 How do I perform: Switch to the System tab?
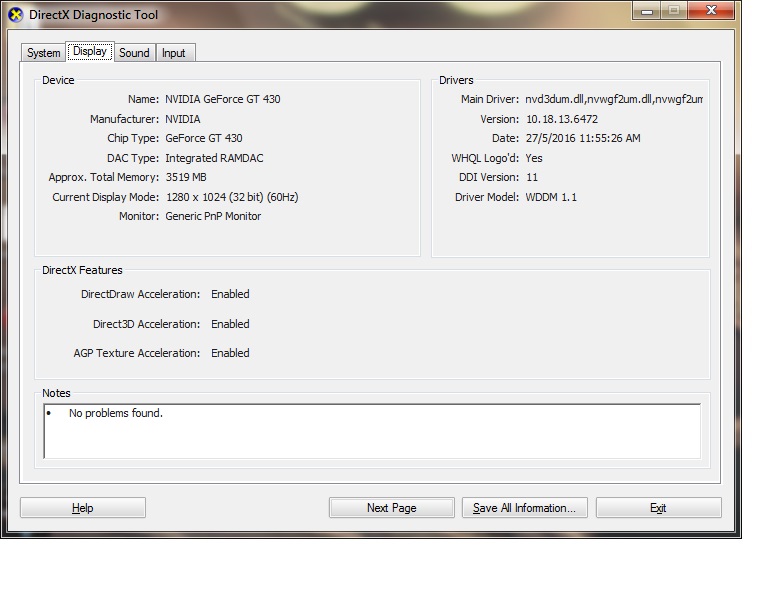coord(44,53)
